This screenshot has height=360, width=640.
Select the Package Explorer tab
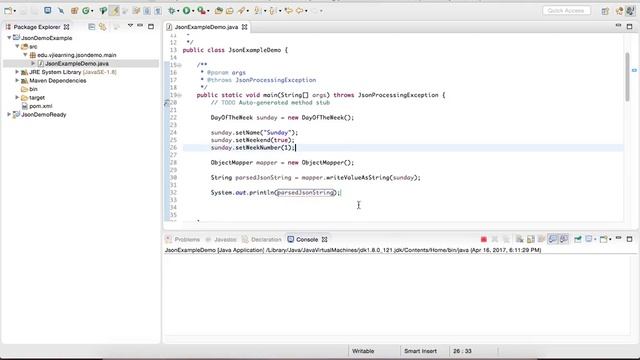tap(37, 27)
